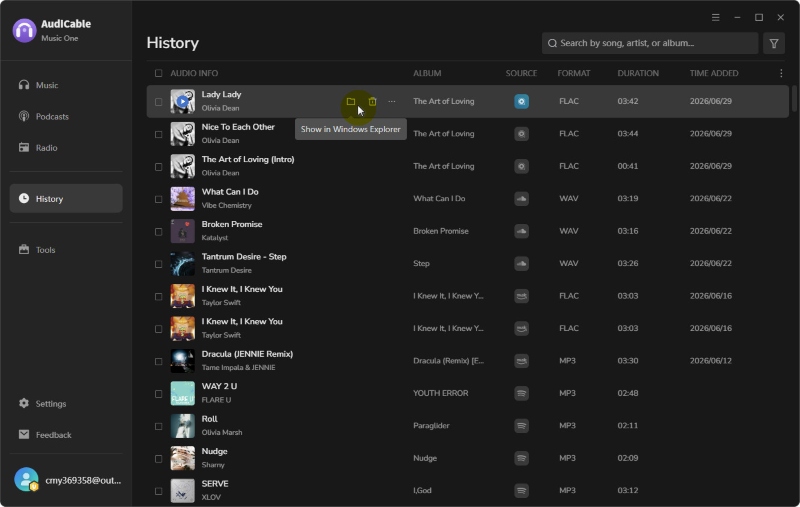The height and width of the screenshot is (507, 800).
Task: Click source icon for The Art of Loving (Intro)
Action: point(521,166)
